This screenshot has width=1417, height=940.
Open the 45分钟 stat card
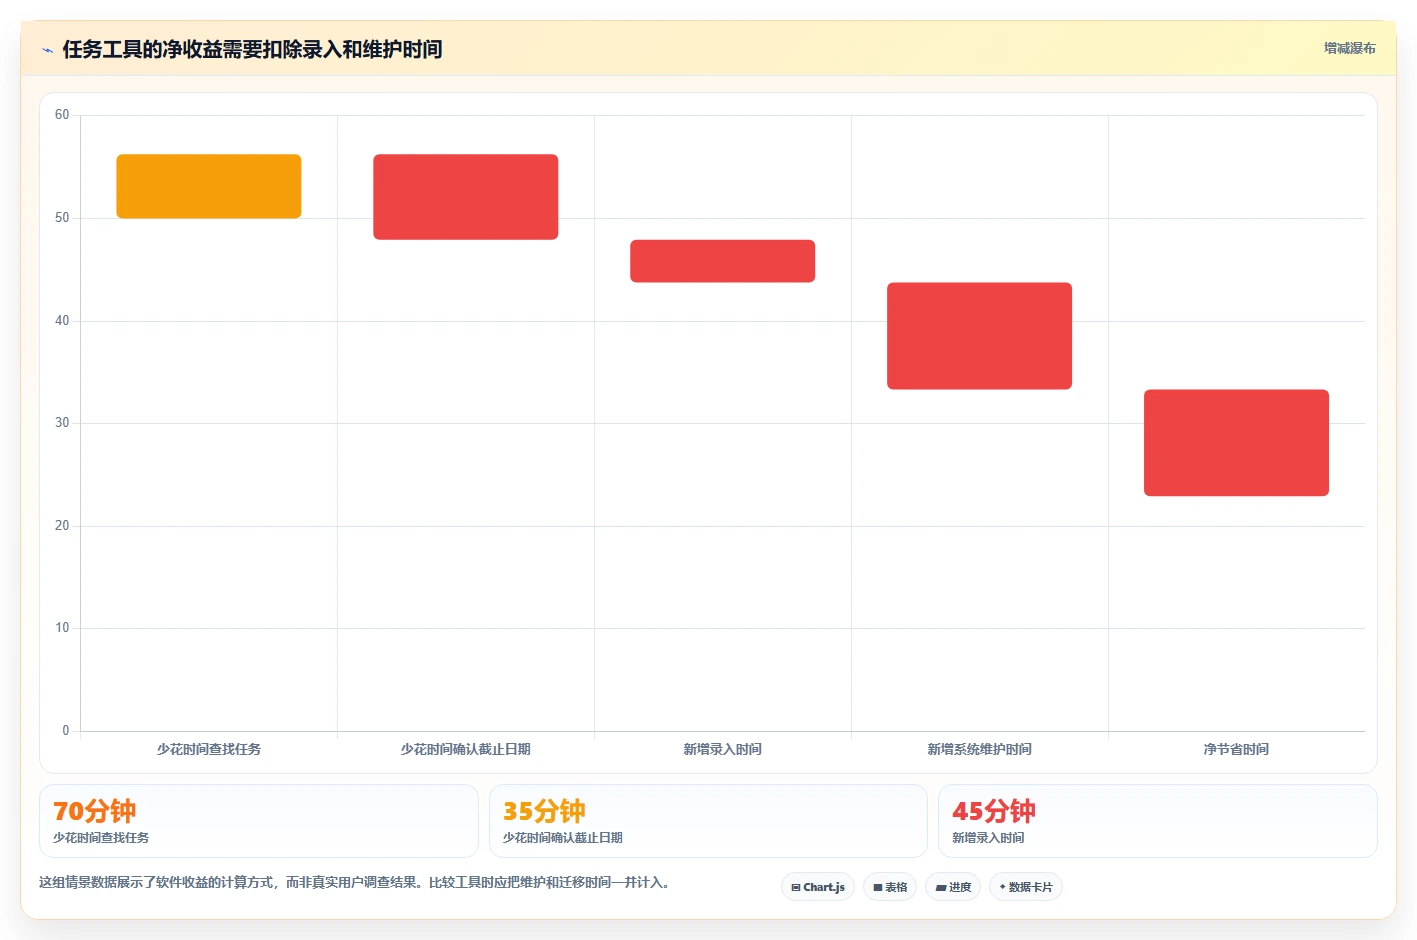click(x=1158, y=821)
